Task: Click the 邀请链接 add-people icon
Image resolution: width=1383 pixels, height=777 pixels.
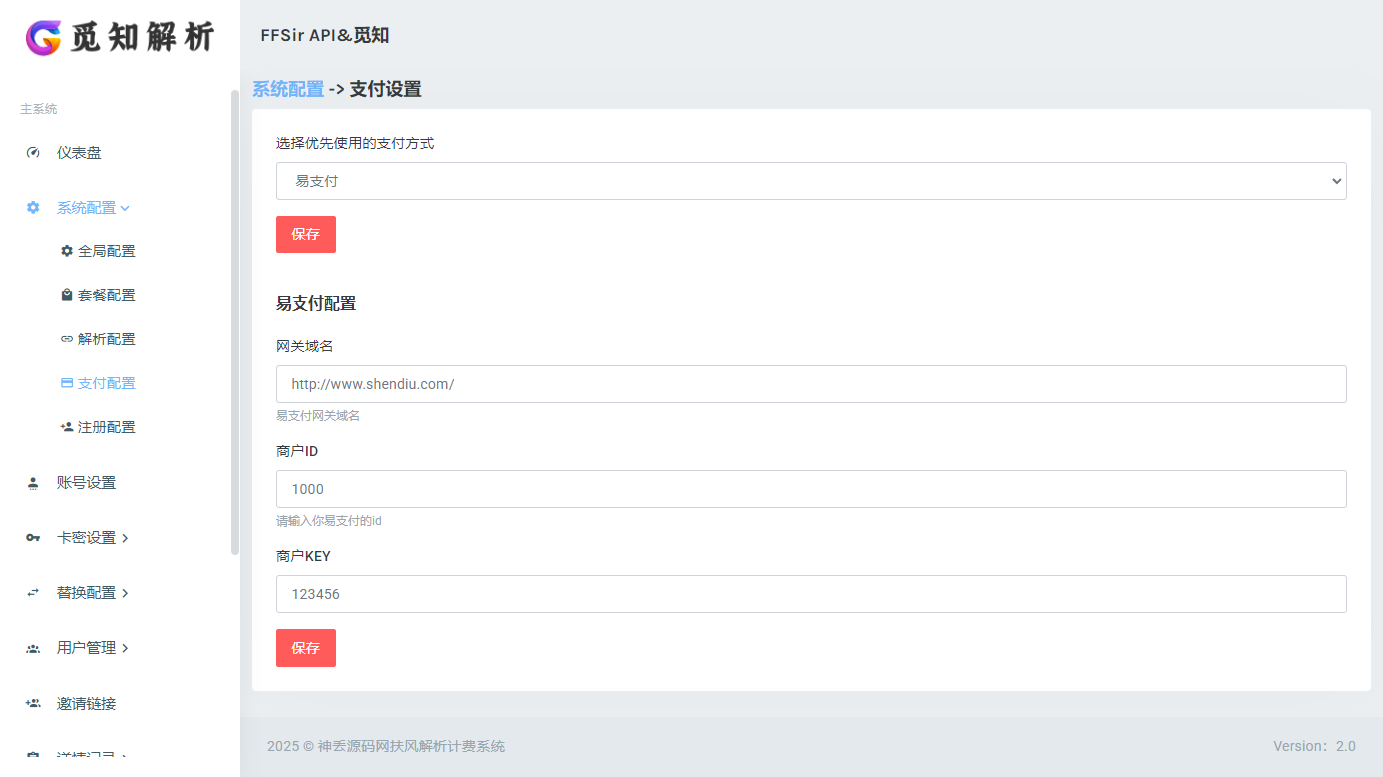Action: 33,704
